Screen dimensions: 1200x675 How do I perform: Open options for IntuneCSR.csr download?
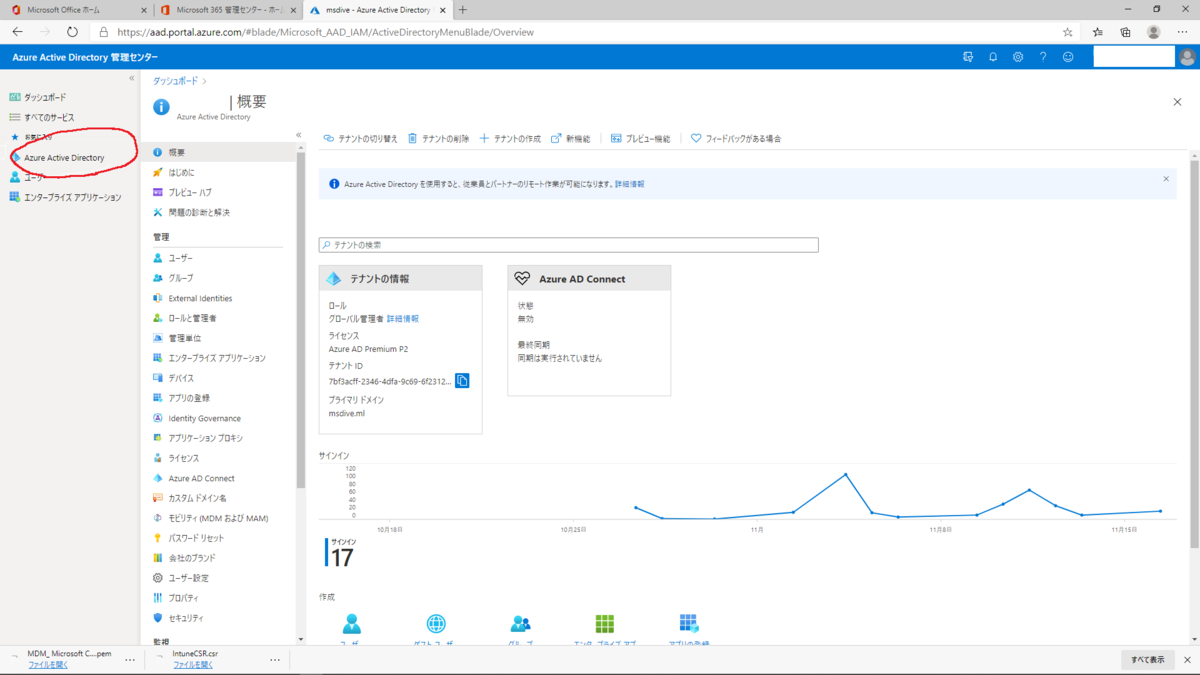coord(275,660)
